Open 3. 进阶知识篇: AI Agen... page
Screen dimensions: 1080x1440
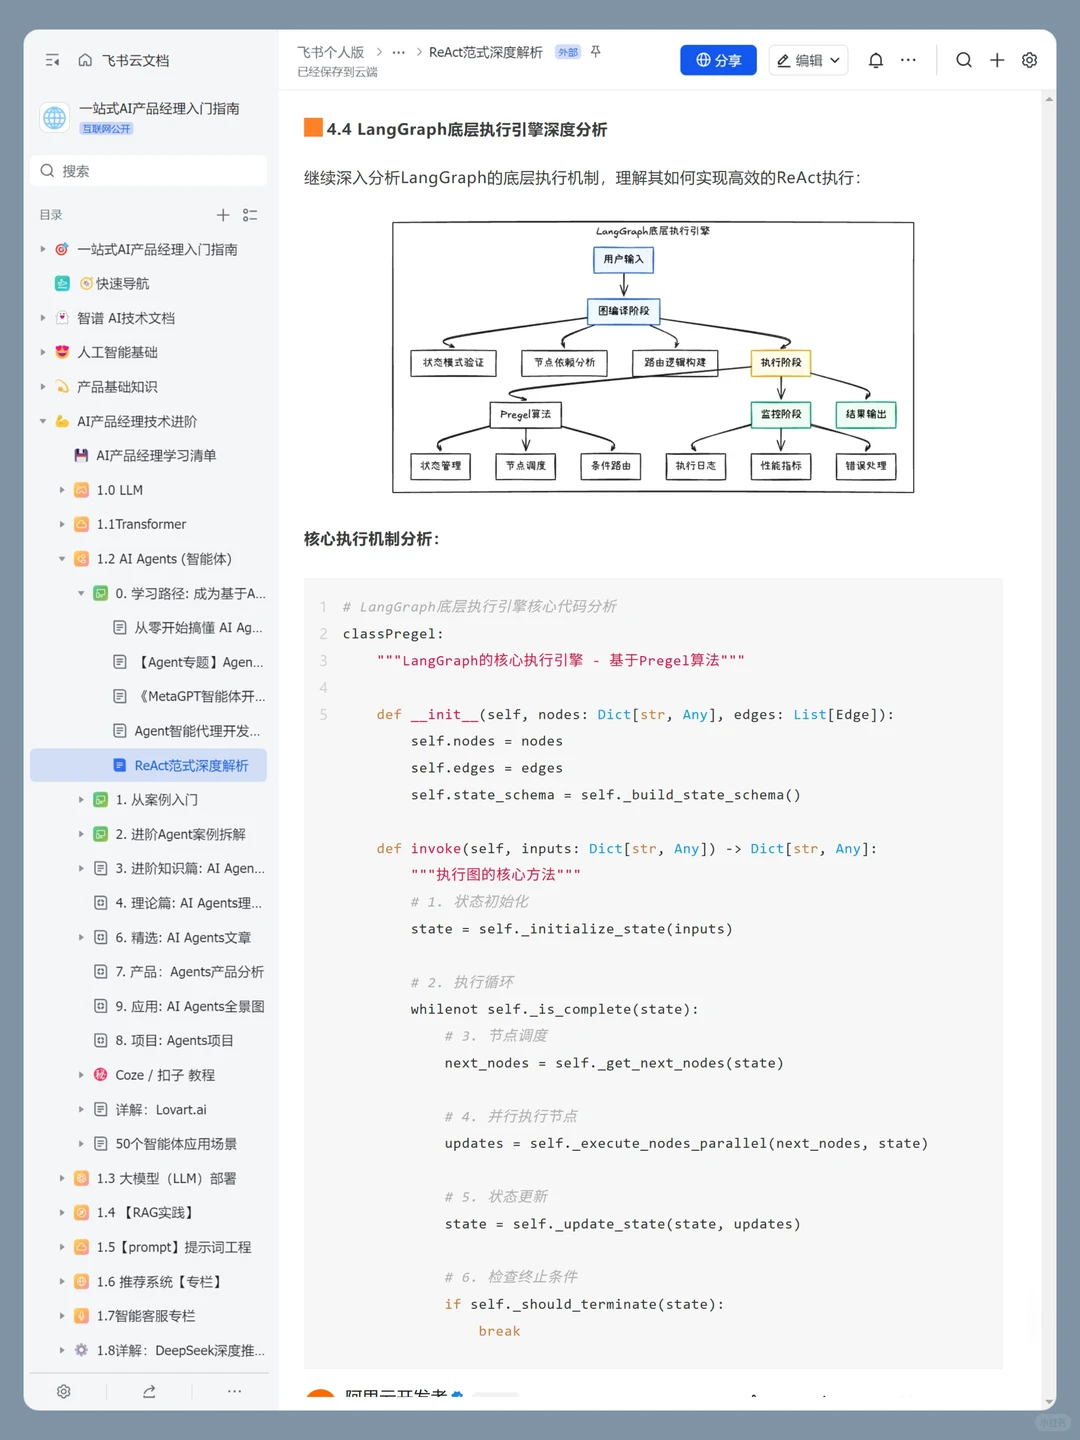coord(148,868)
